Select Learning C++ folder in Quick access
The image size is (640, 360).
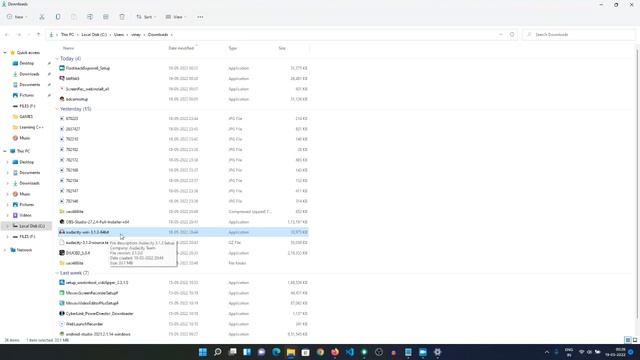31,127
